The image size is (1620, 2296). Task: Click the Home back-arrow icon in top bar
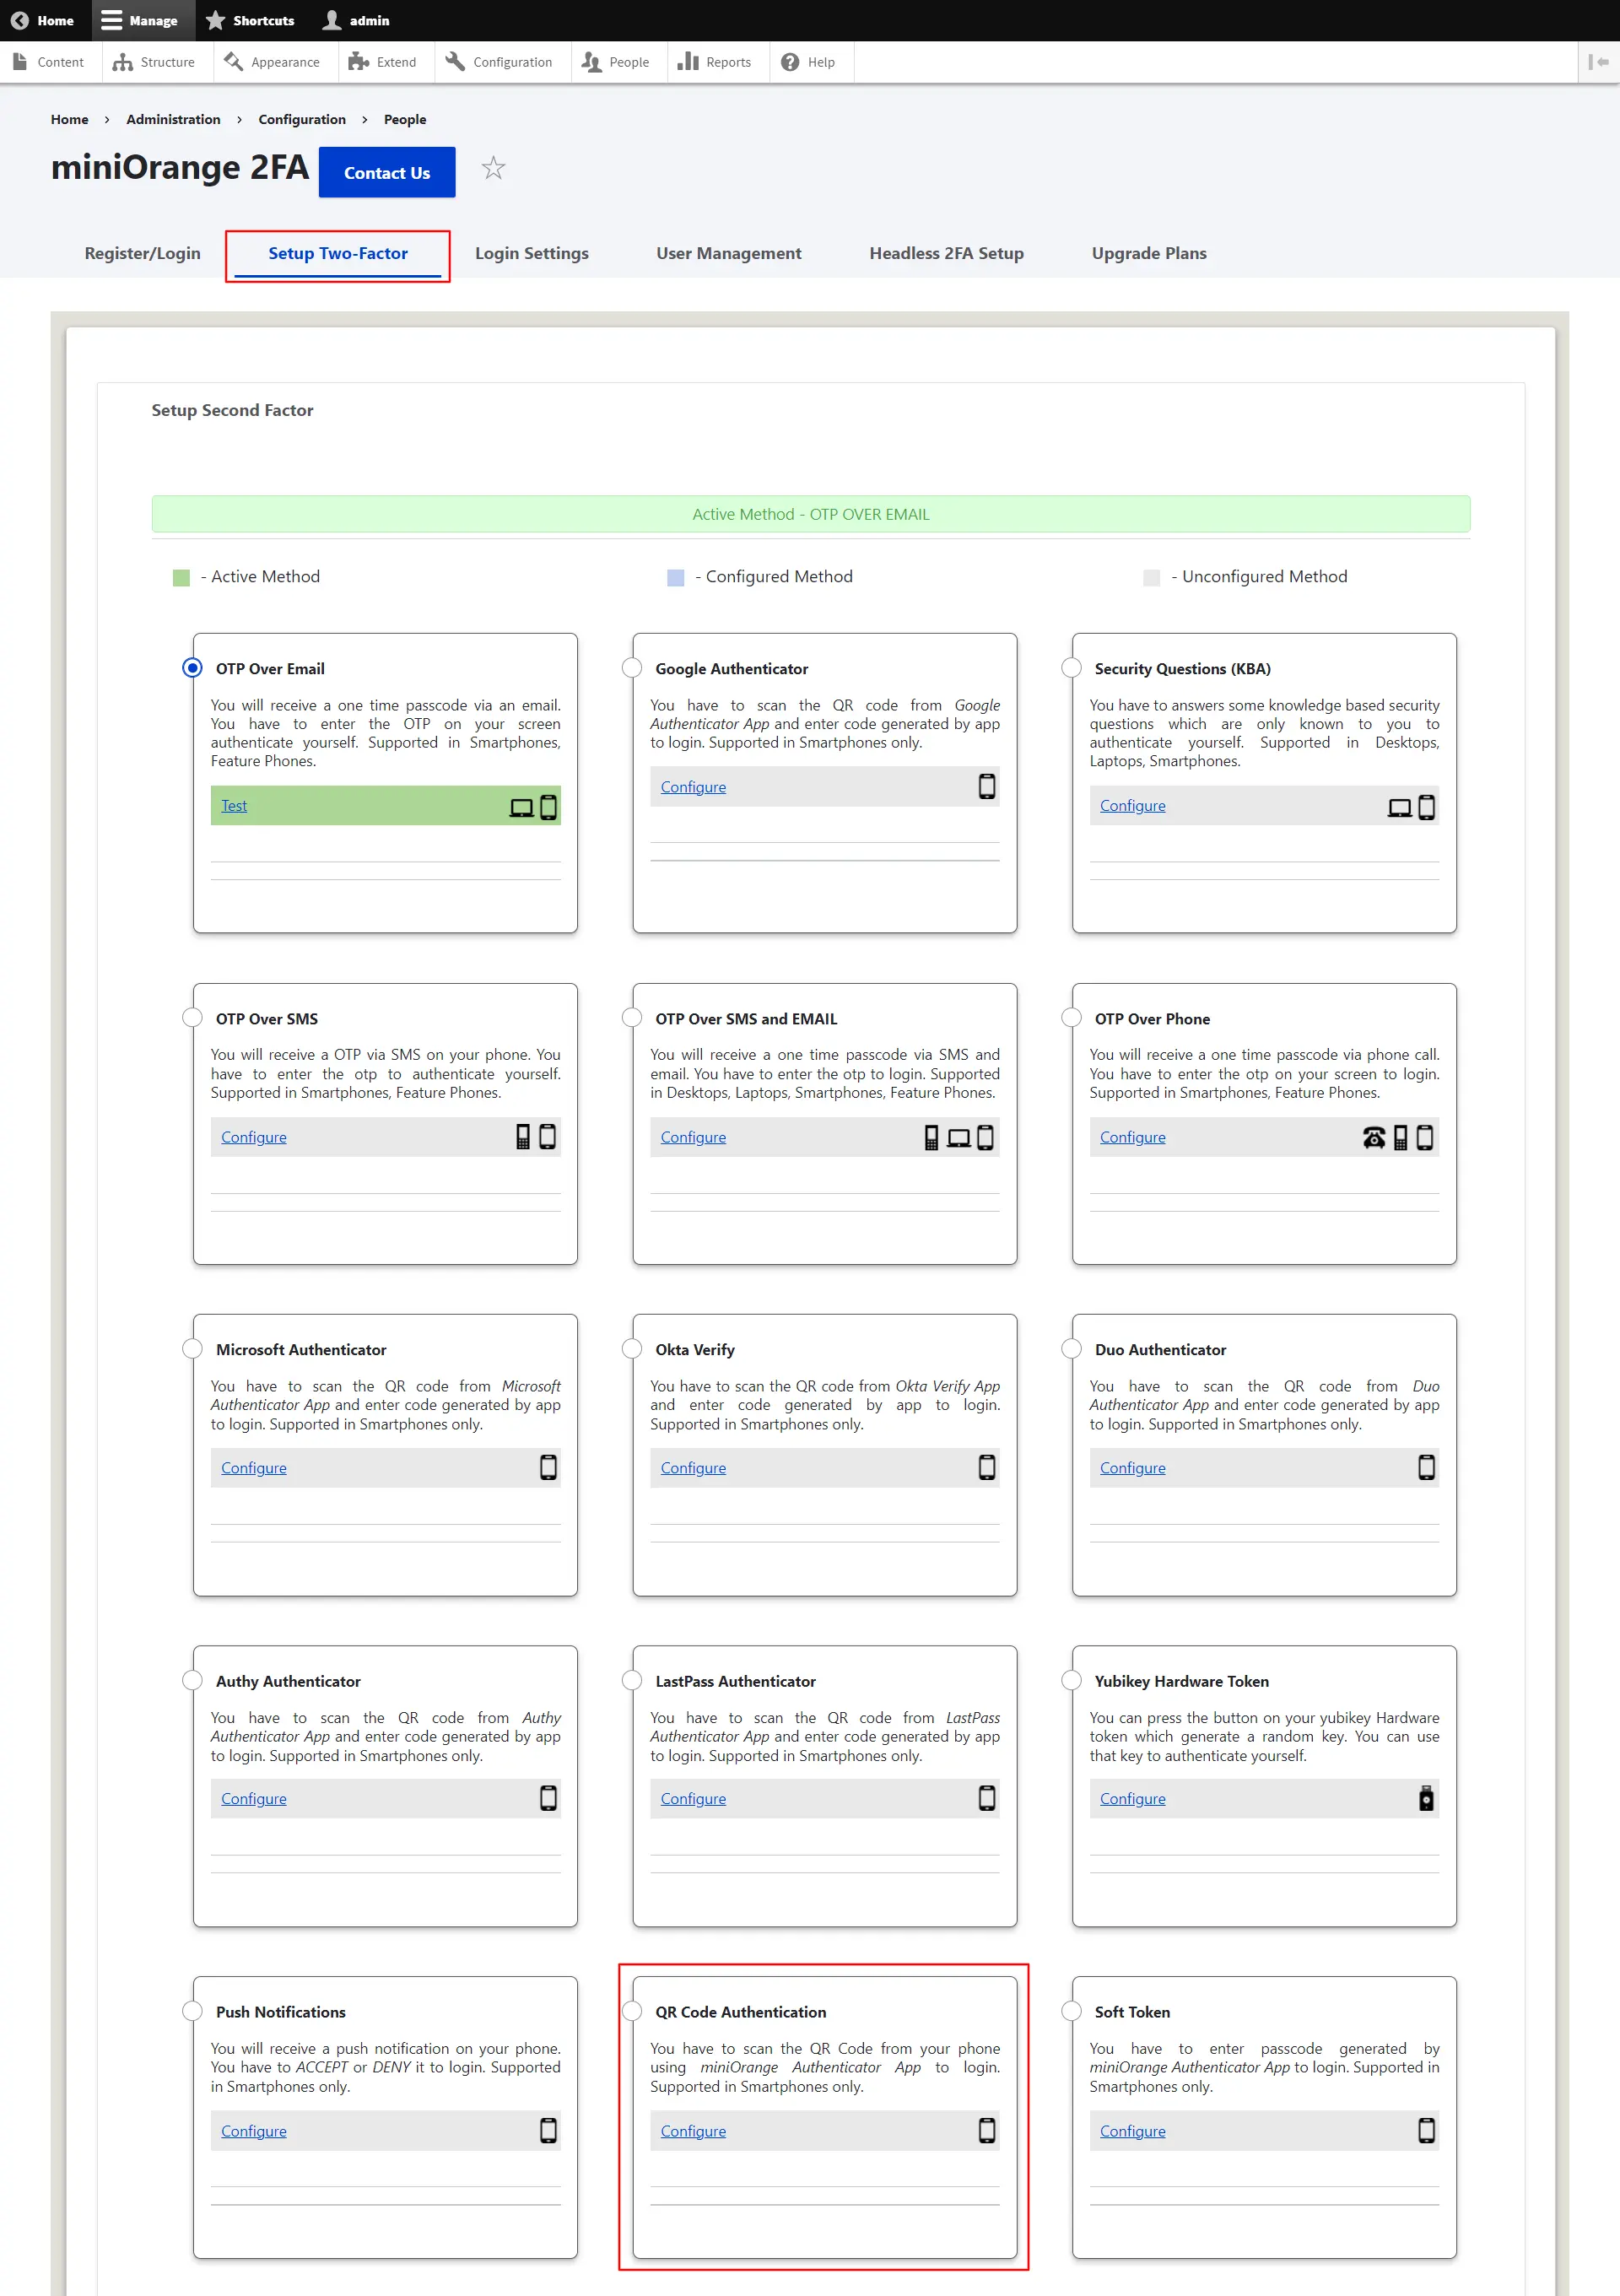pos(20,20)
